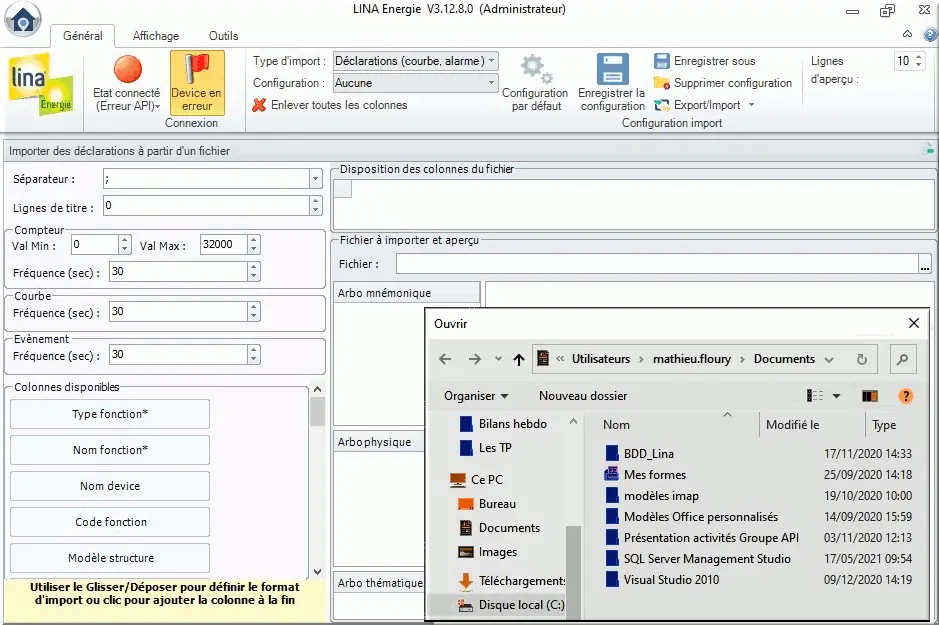The height and width of the screenshot is (625, 939).
Task: Switch to the Outils tab
Action: tap(223, 36)
